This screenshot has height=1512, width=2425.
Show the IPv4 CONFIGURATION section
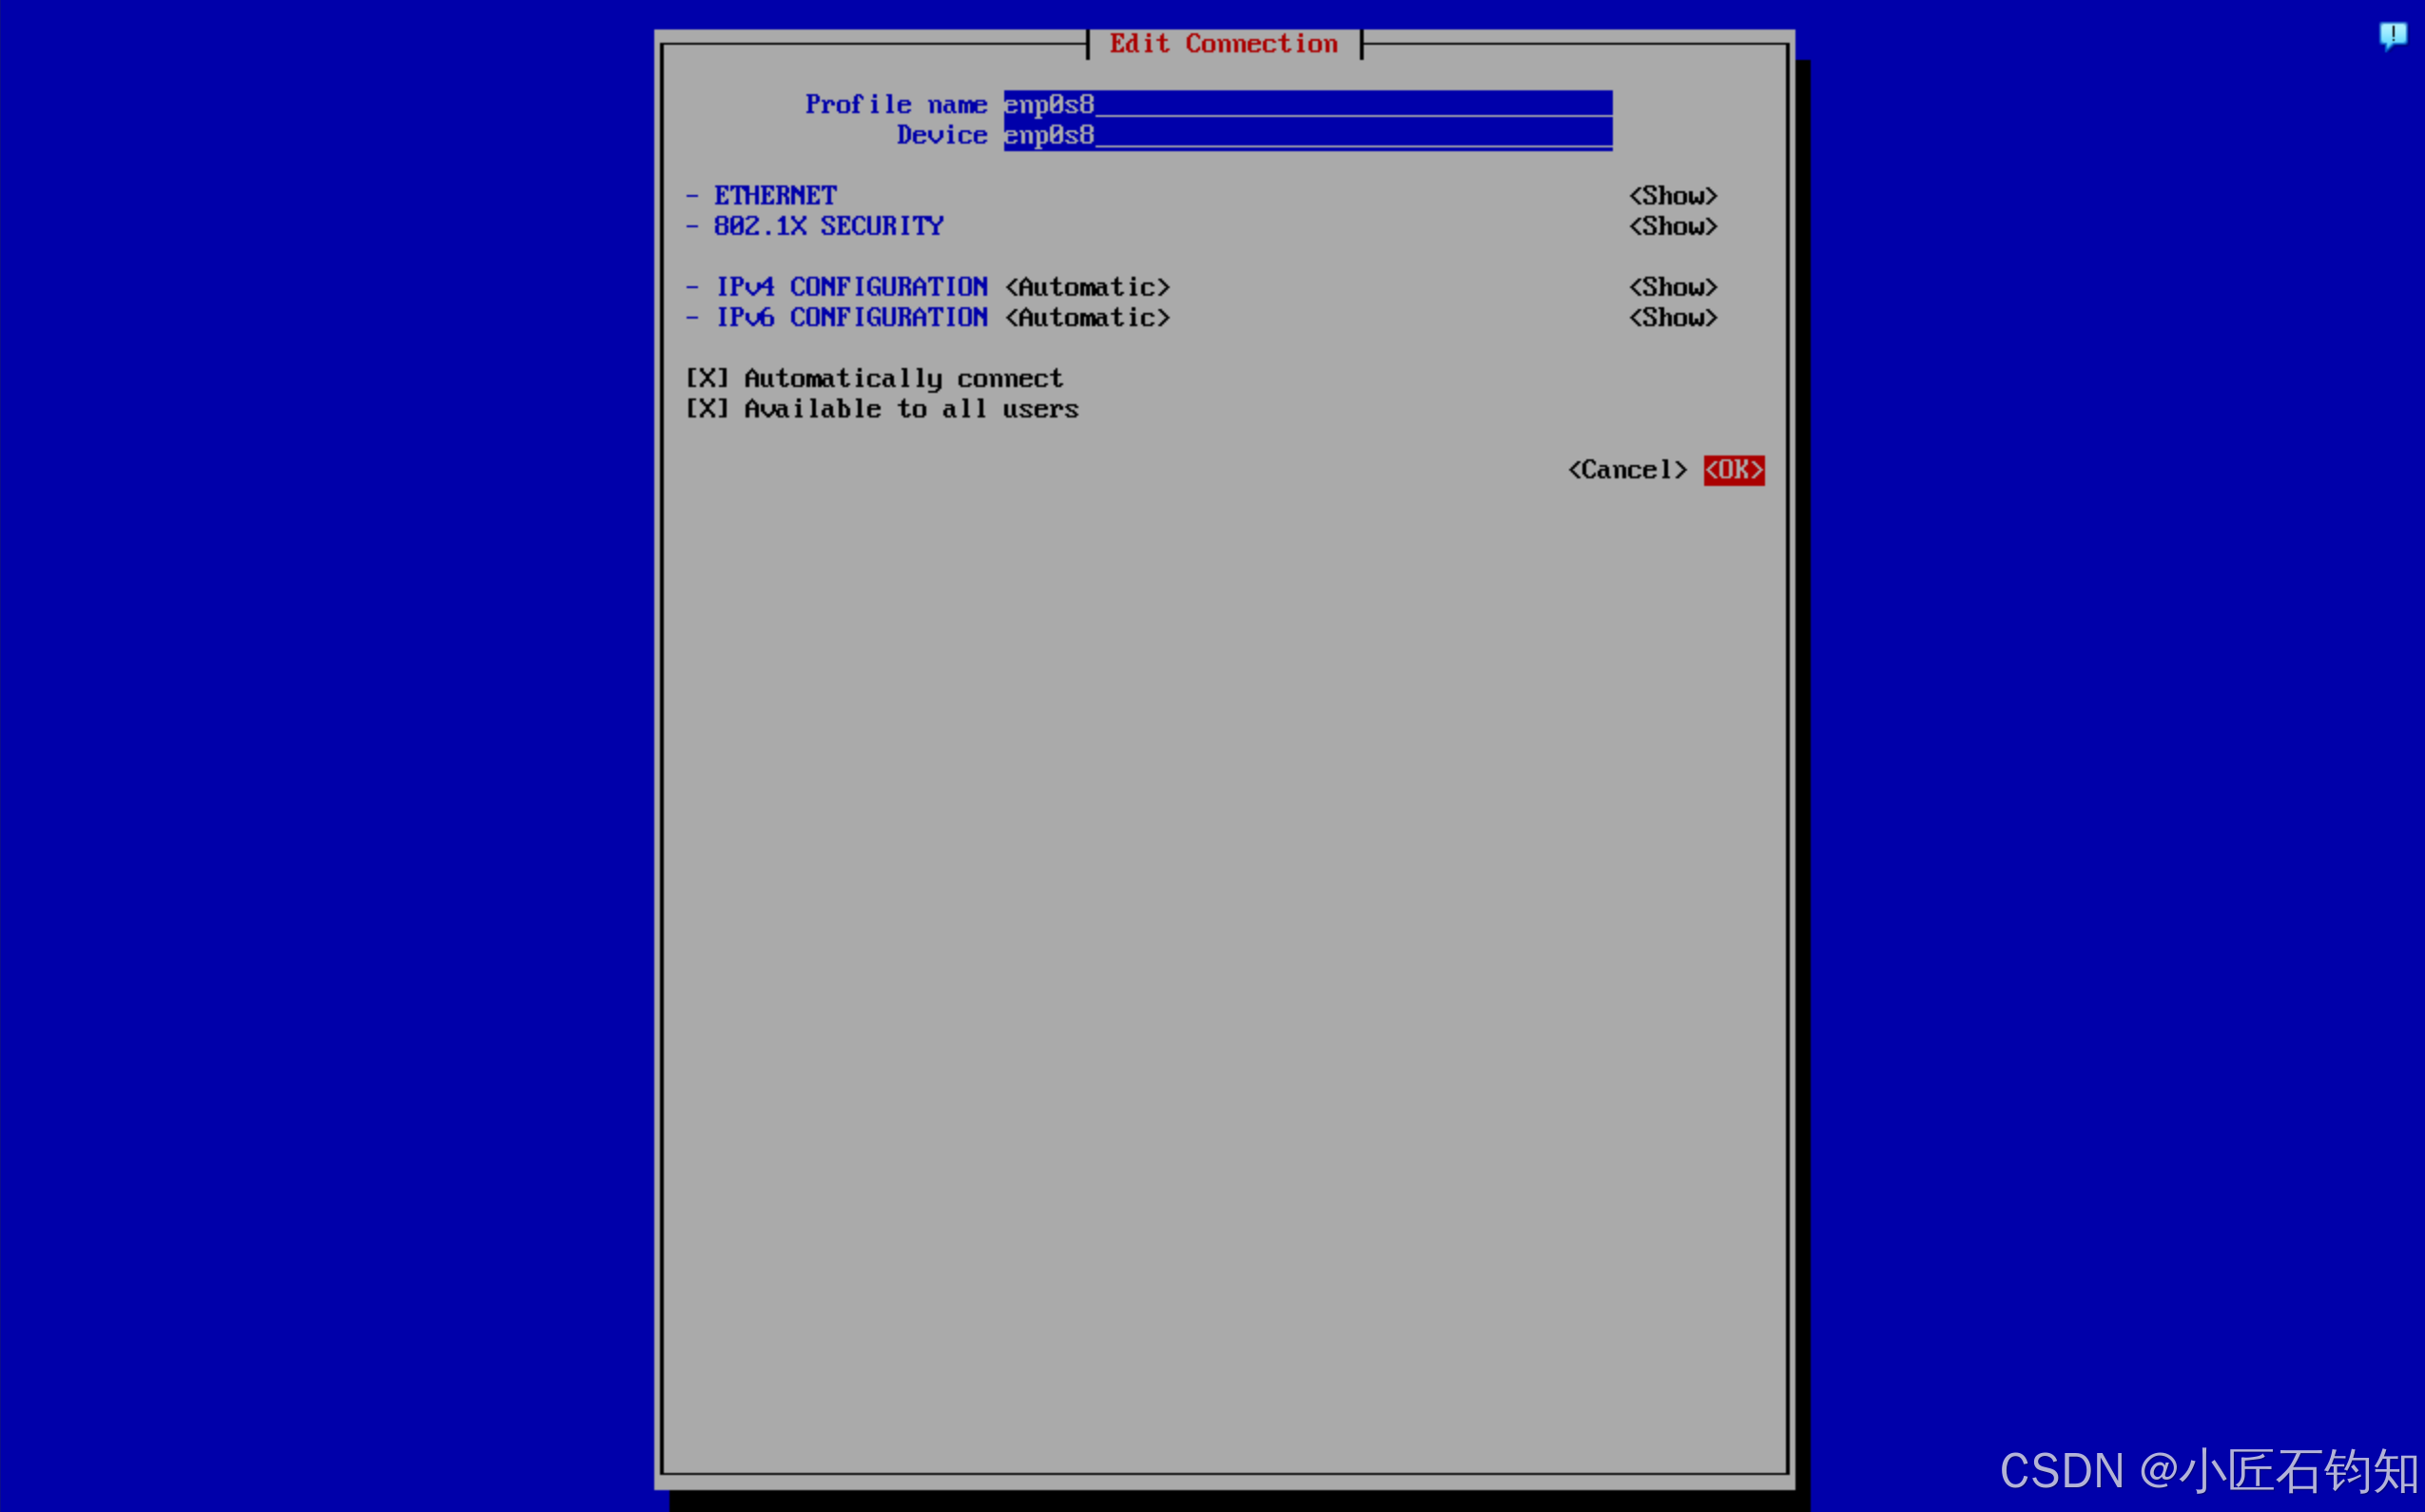tap(1672, 288)
